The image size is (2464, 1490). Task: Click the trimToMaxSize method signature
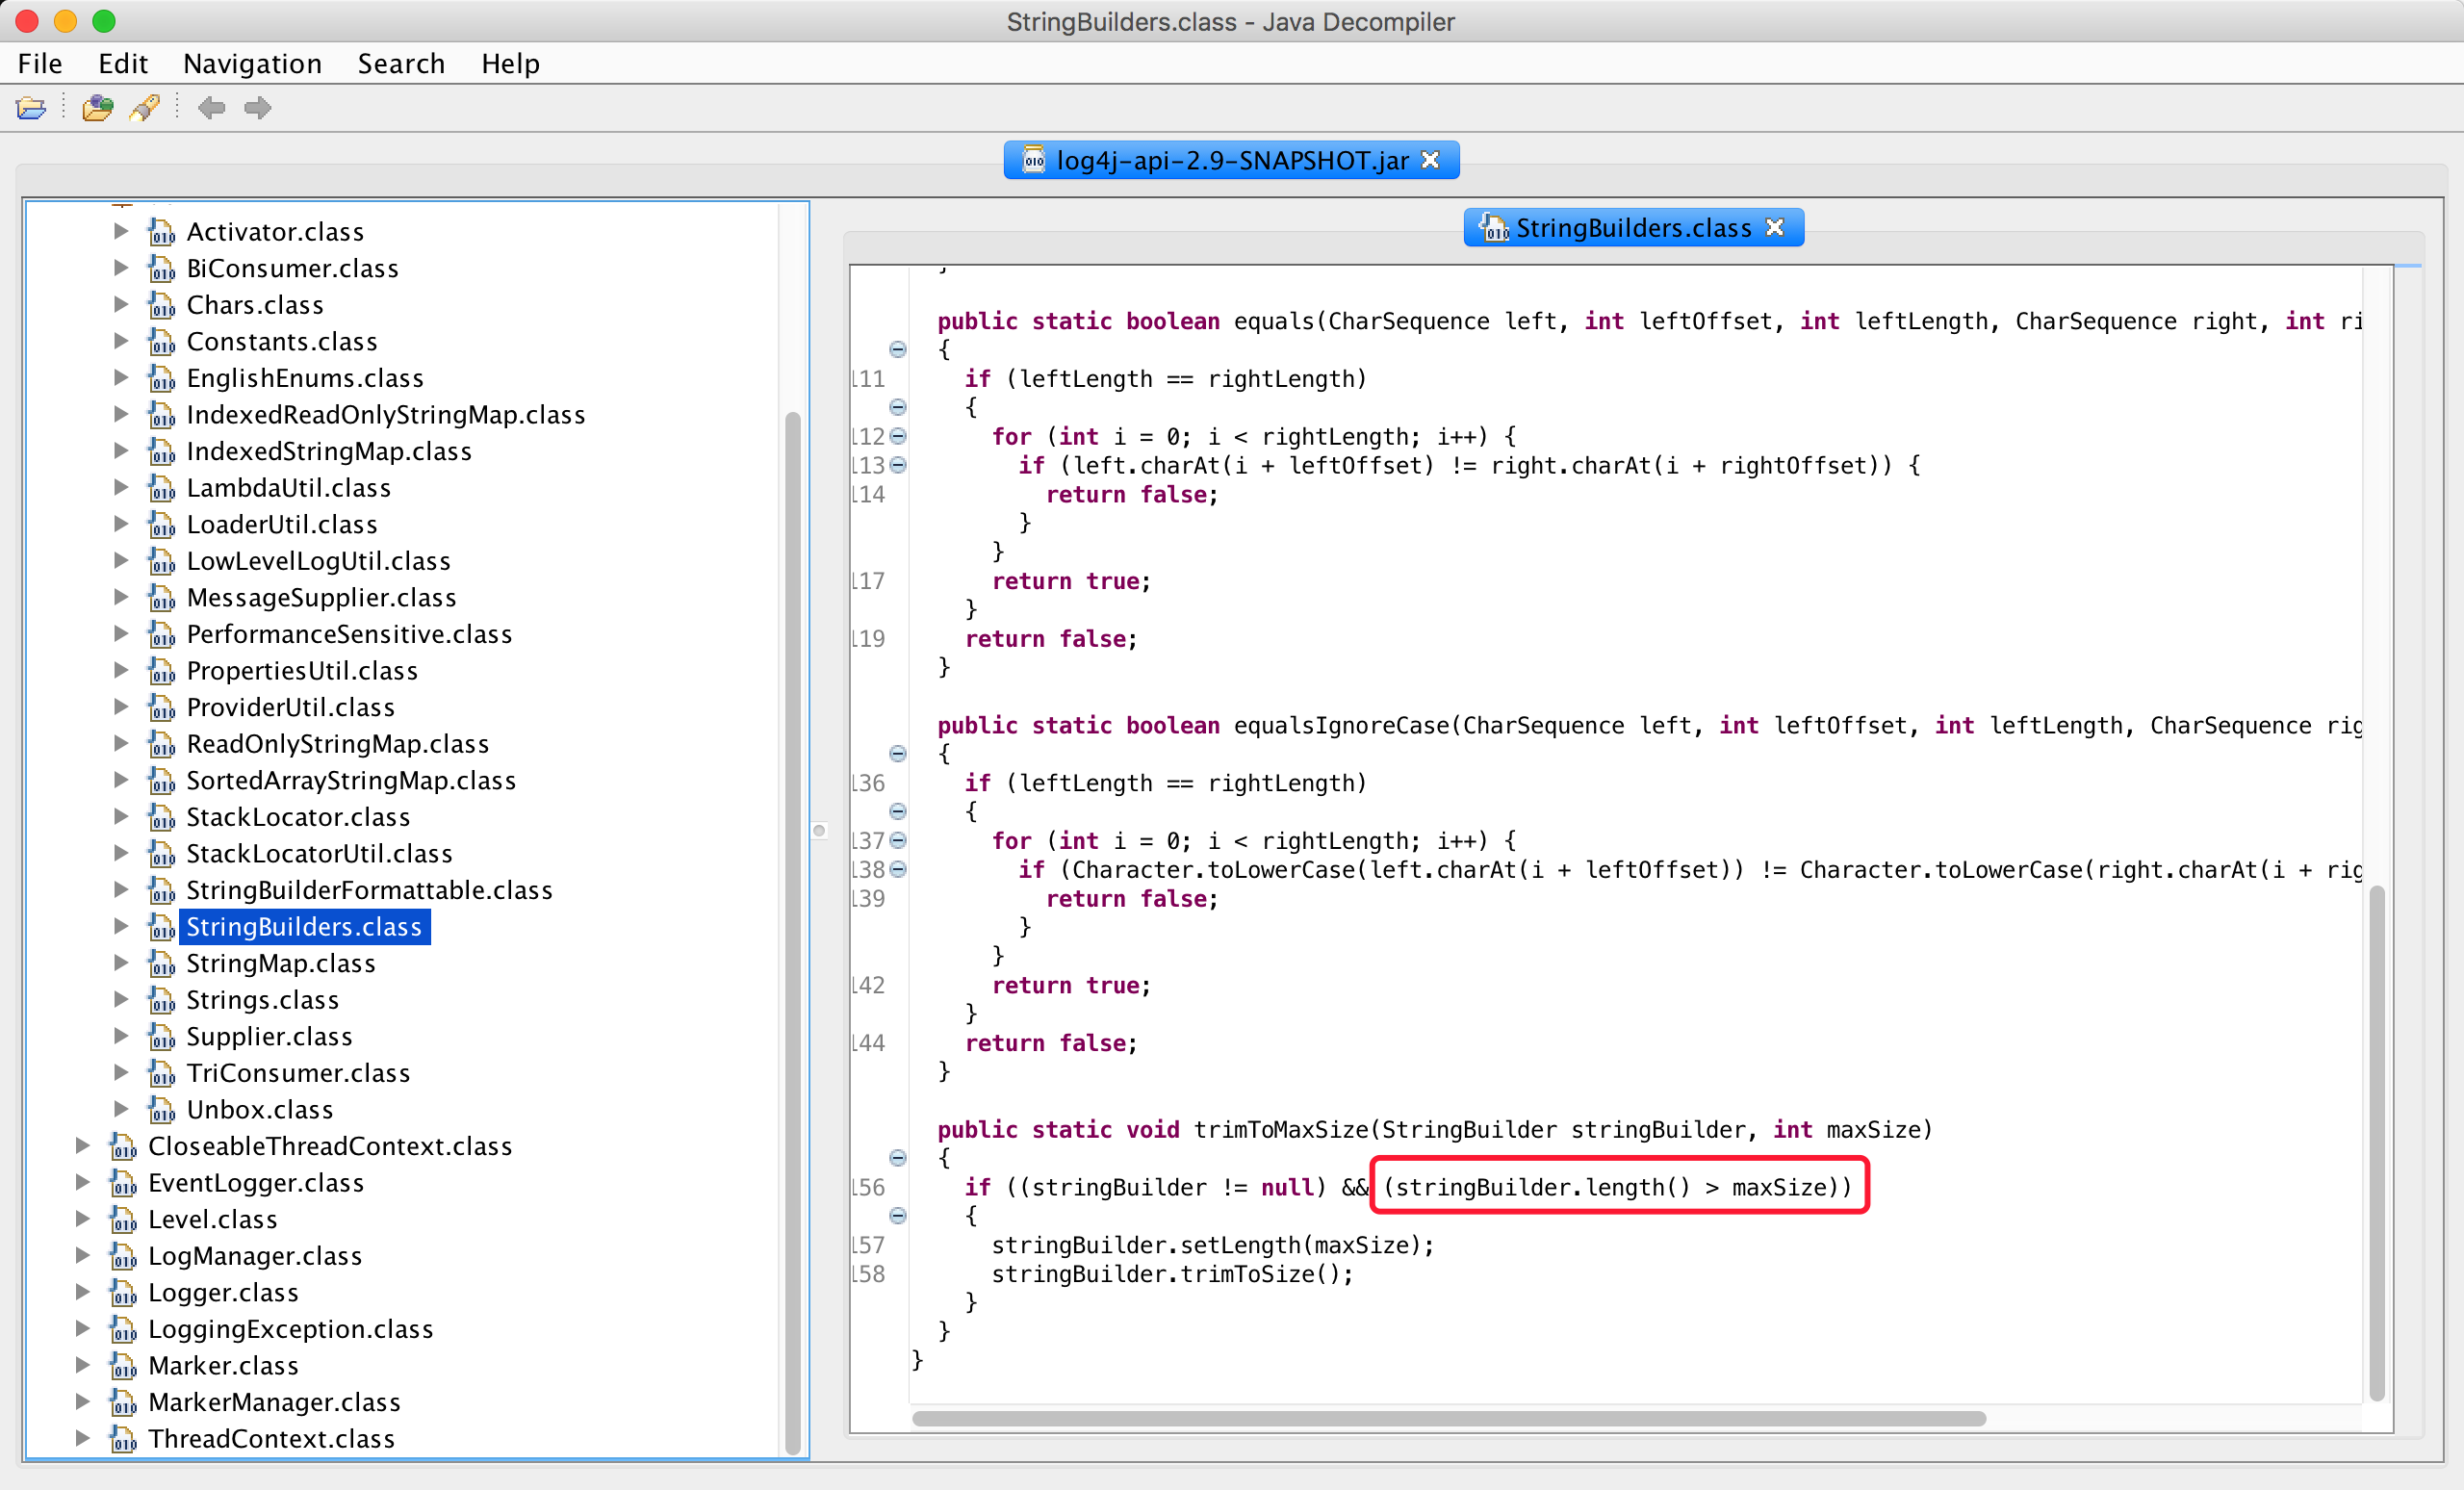1434,1130
